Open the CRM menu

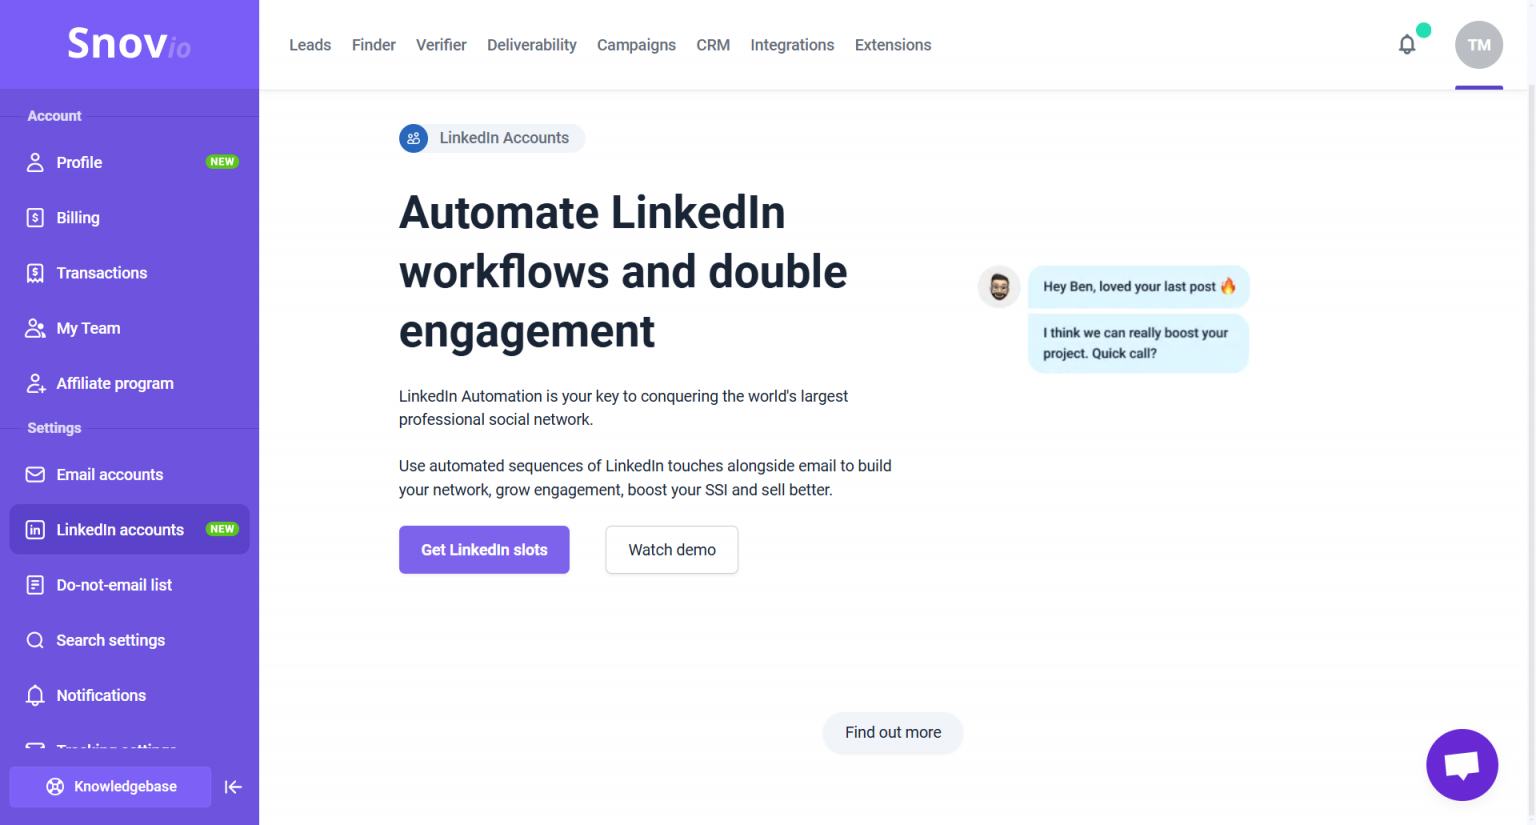713,45
